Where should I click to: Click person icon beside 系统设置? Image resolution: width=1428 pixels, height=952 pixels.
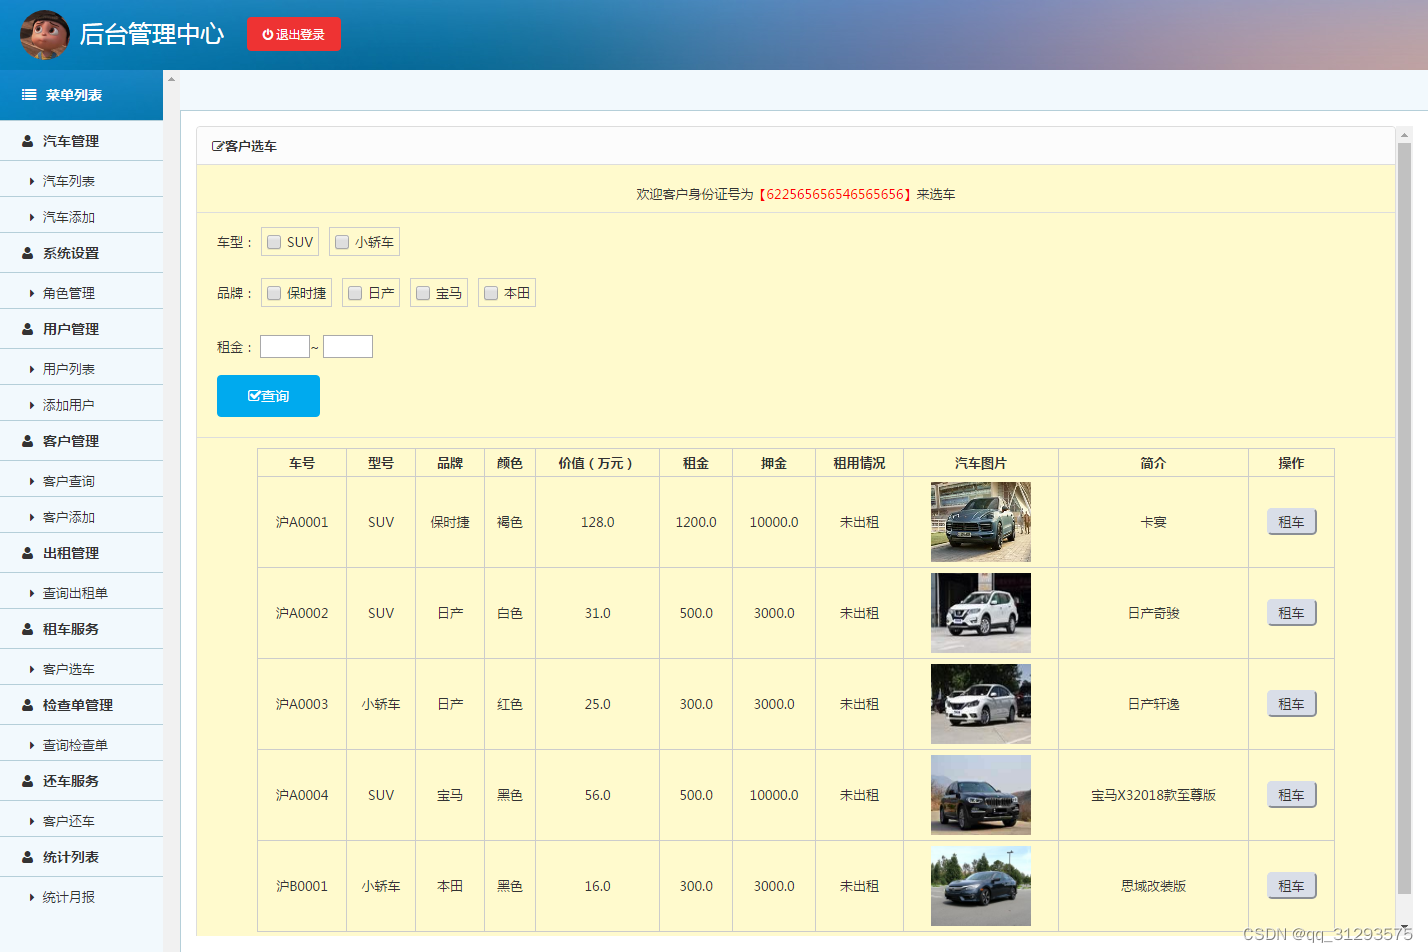click(x=28, y=253)
